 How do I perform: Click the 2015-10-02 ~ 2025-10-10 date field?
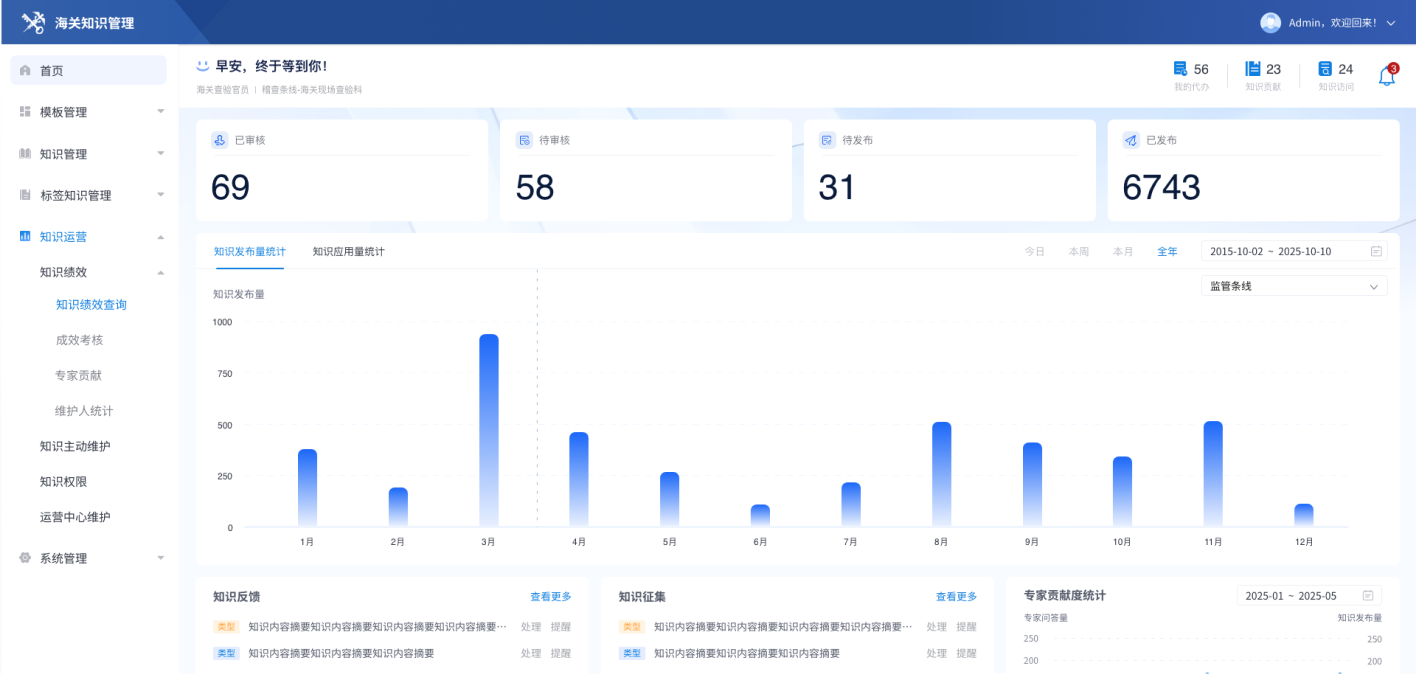point(1294,251)
